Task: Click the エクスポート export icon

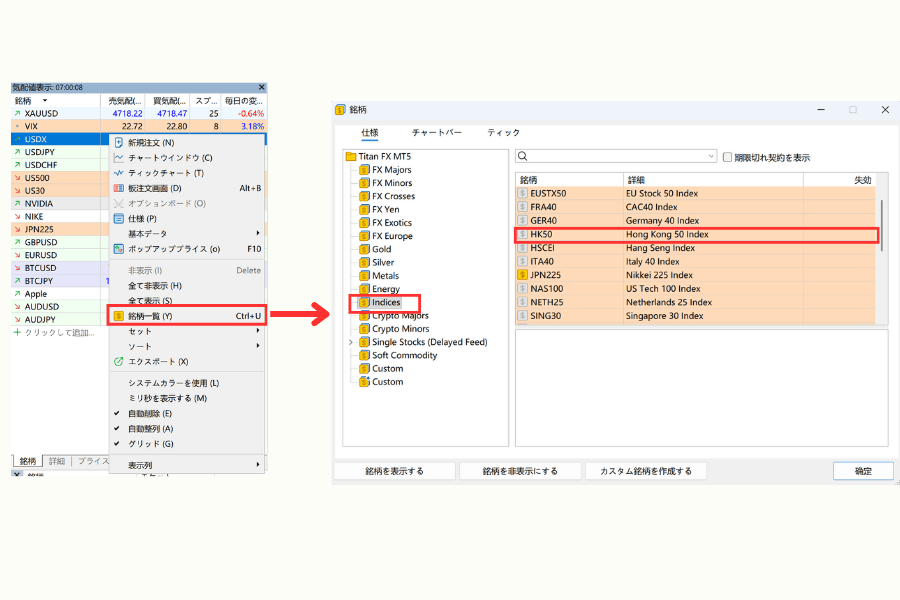Action: pos(119,362)
